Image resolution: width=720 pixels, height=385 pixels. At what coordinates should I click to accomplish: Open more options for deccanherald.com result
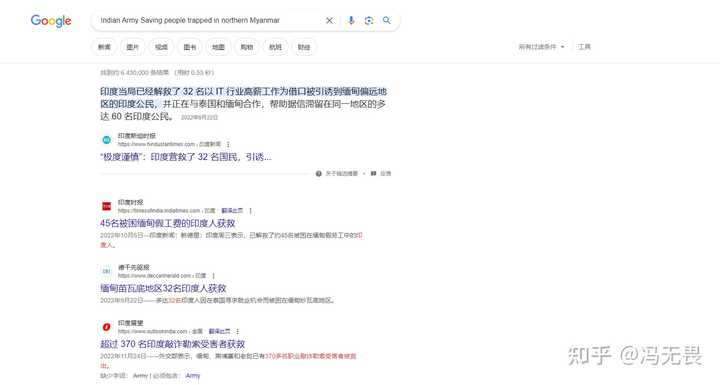click(214, 276)
